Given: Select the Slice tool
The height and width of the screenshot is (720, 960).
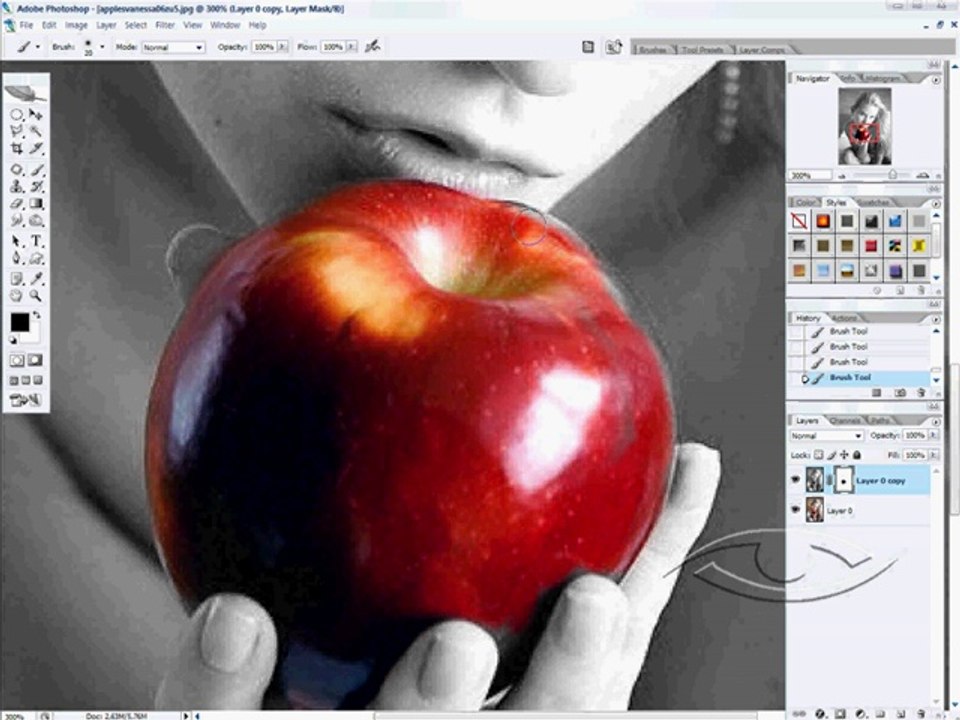Looking at the screenshot, I should click(x=36, y=148).
